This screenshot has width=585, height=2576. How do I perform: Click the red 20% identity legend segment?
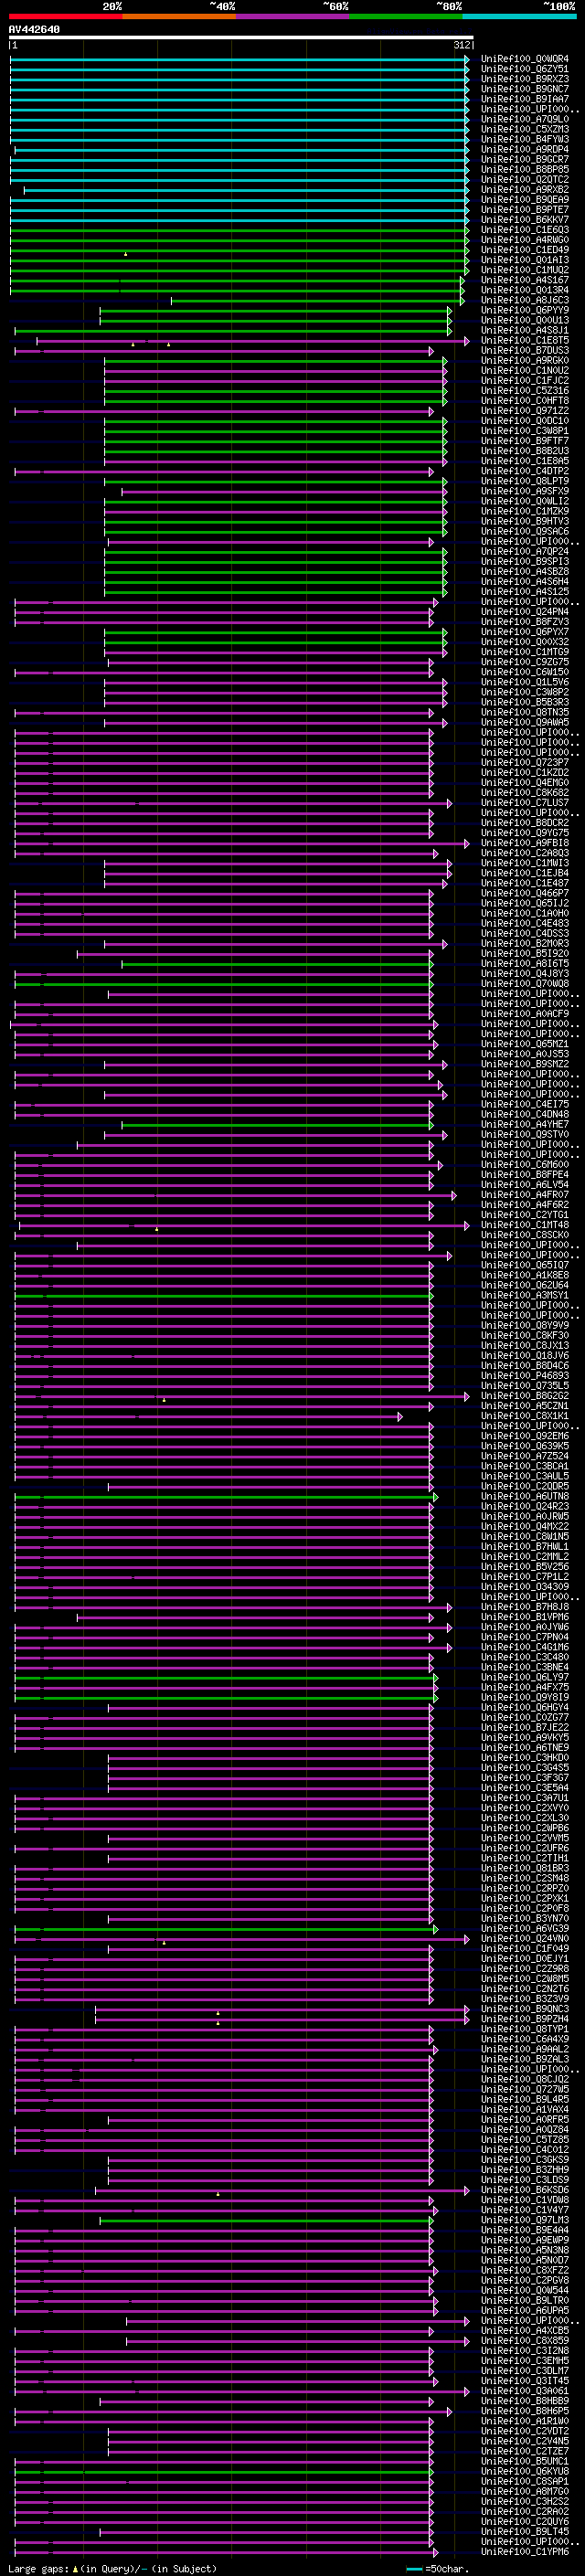[66, 16]
